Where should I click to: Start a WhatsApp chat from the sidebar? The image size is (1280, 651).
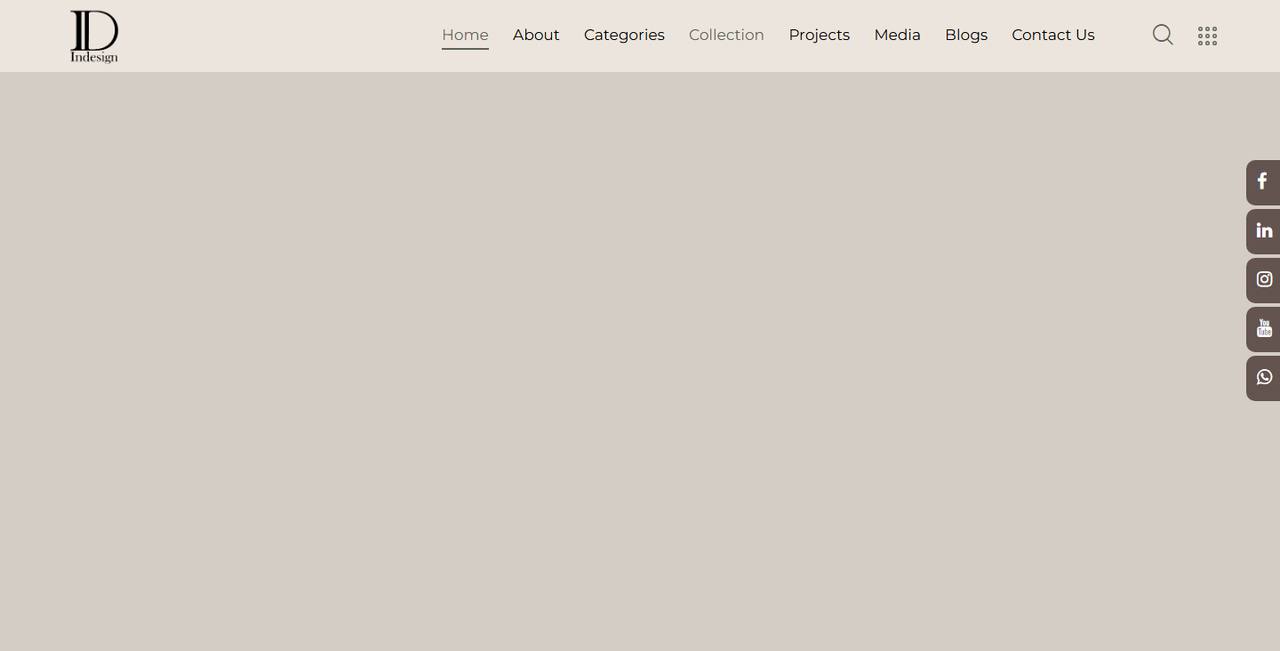(1263, 378)
